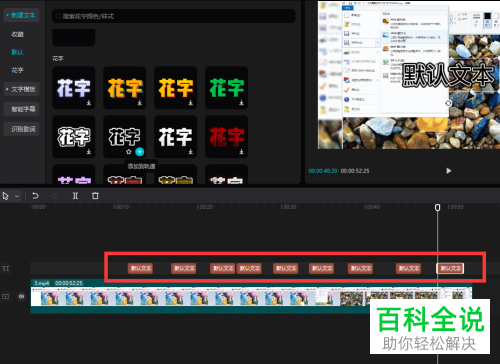Open 识别歌词 panel
500x364 pixels.
click(x=22, y=129)
